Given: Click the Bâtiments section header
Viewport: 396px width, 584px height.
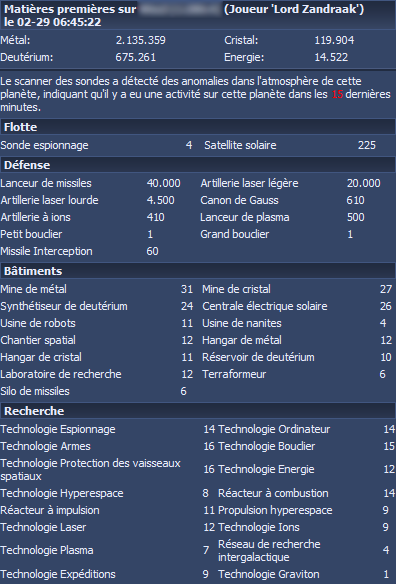Looking at the screenshot, I should click(x=198, y=271).
